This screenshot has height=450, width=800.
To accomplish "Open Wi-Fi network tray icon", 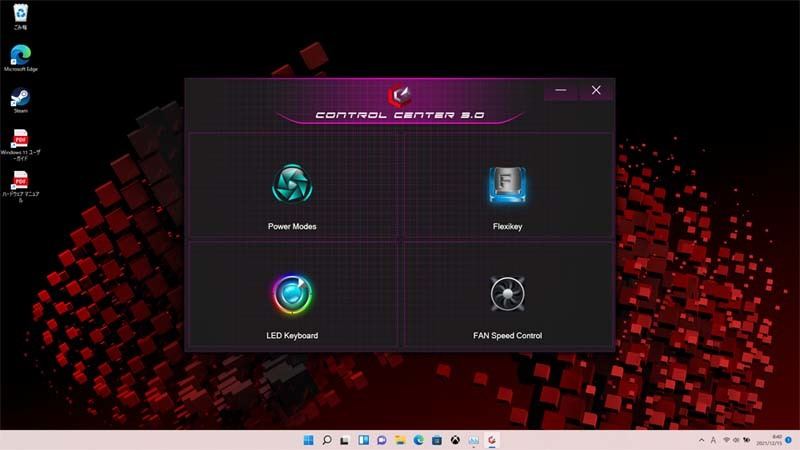I will (x=726, y=440).
